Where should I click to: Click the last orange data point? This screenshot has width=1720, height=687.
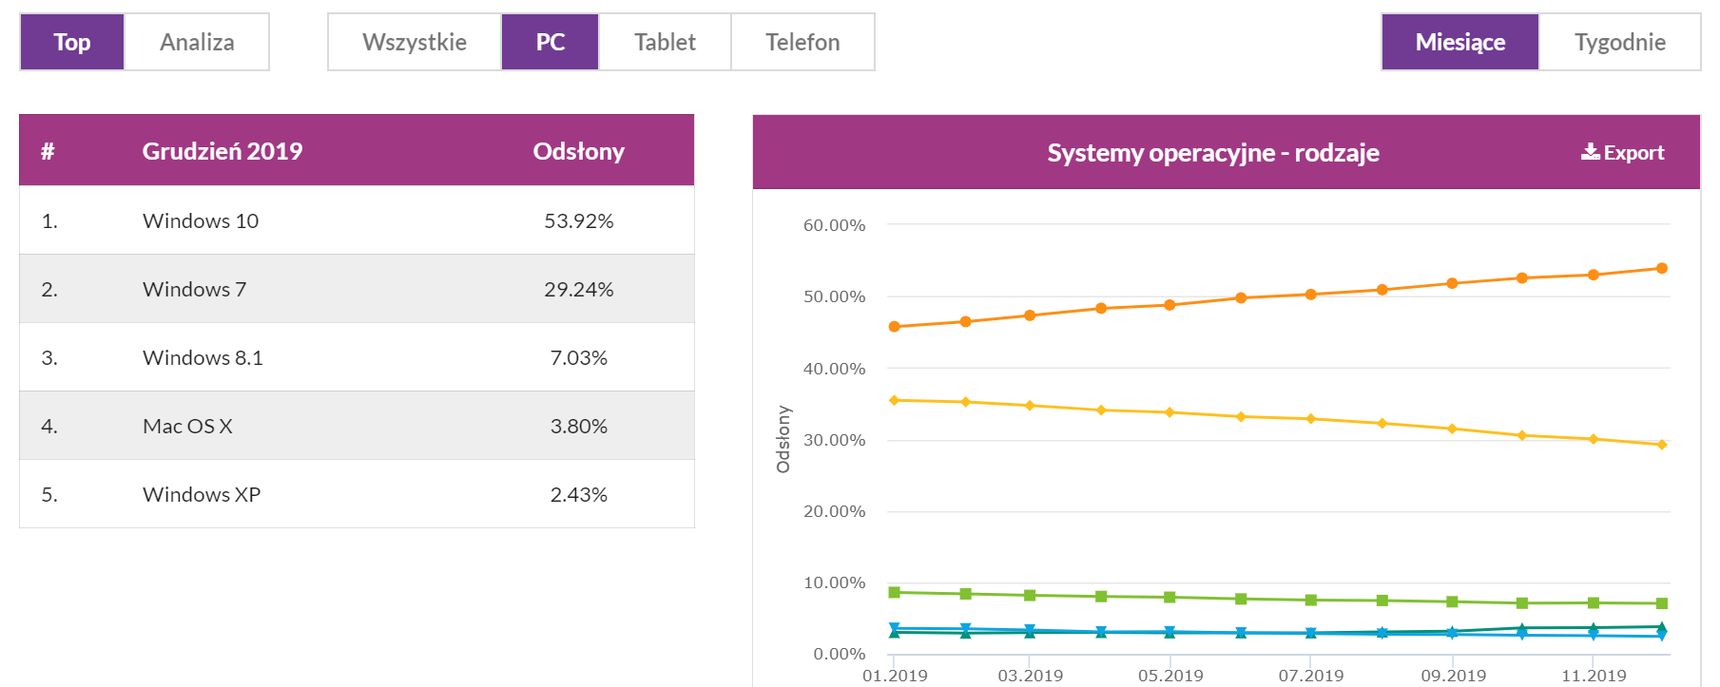1662,268
